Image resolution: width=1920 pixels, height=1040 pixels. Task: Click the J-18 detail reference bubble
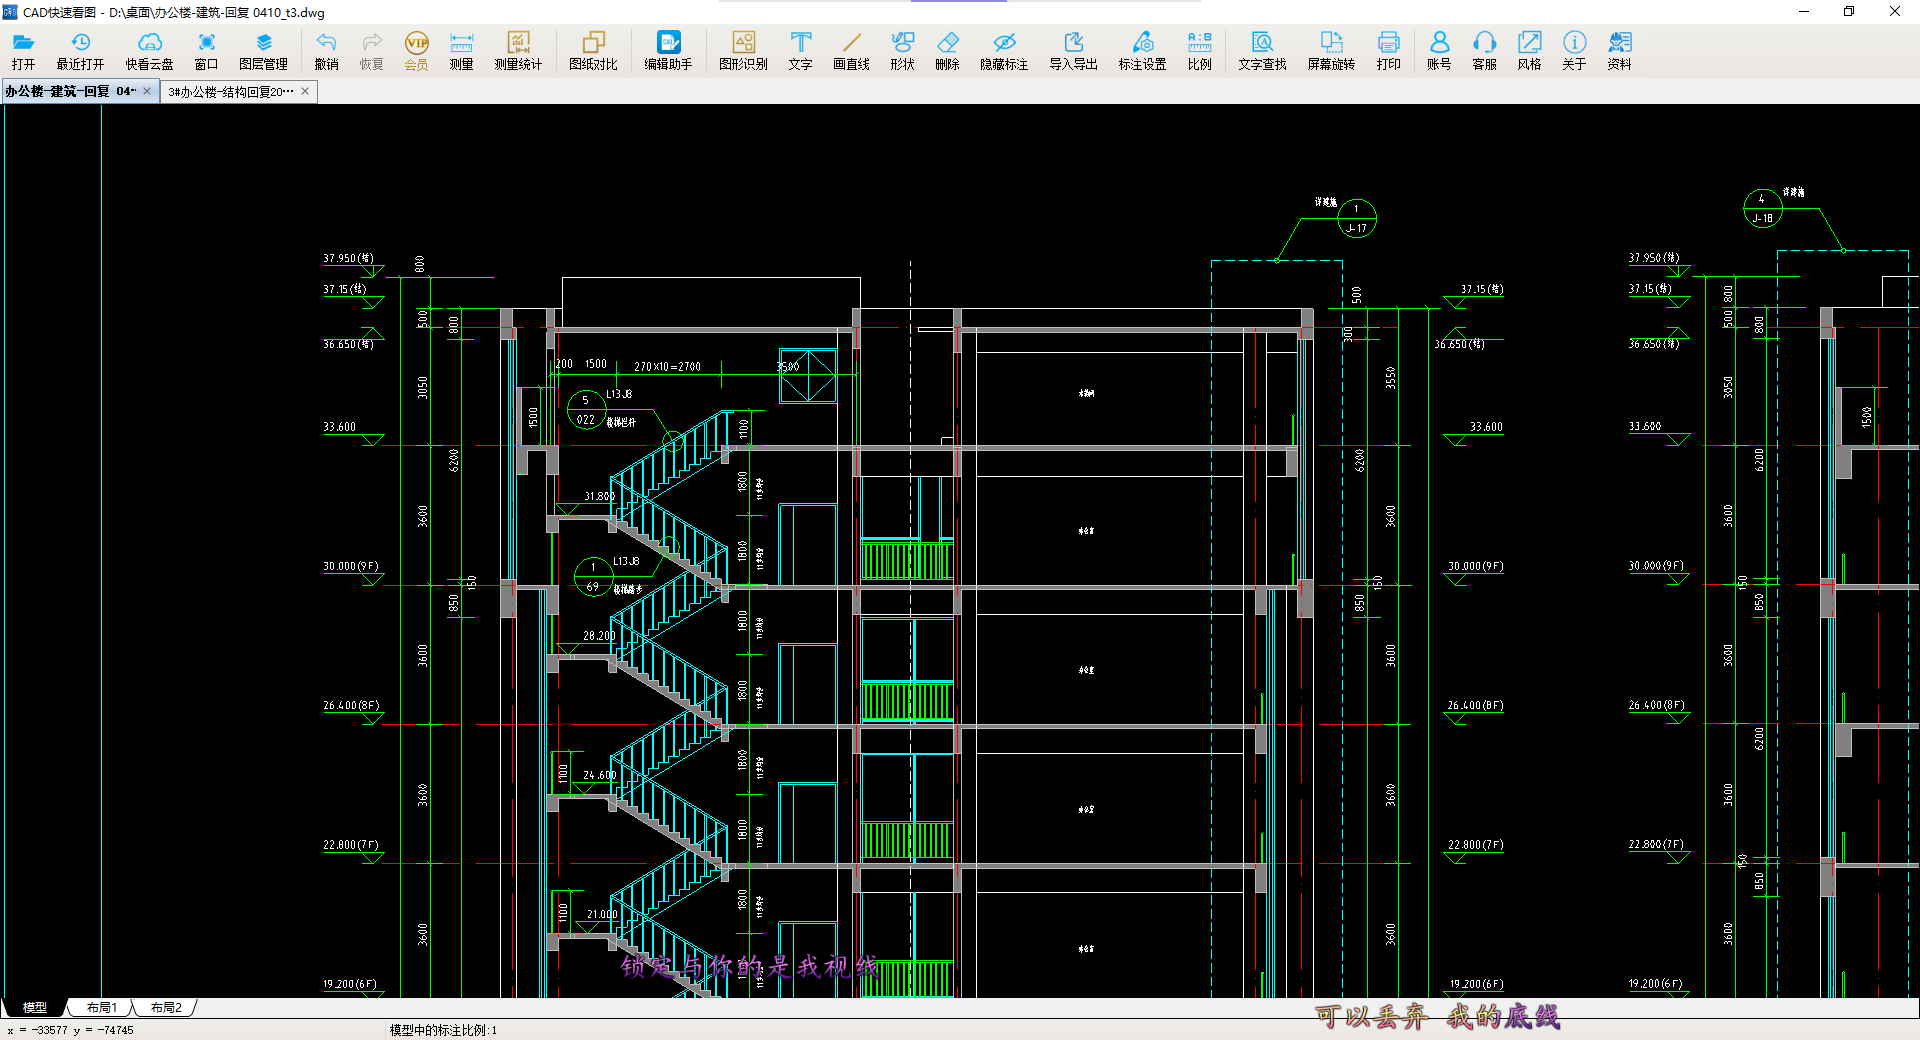pos(1762,208)
